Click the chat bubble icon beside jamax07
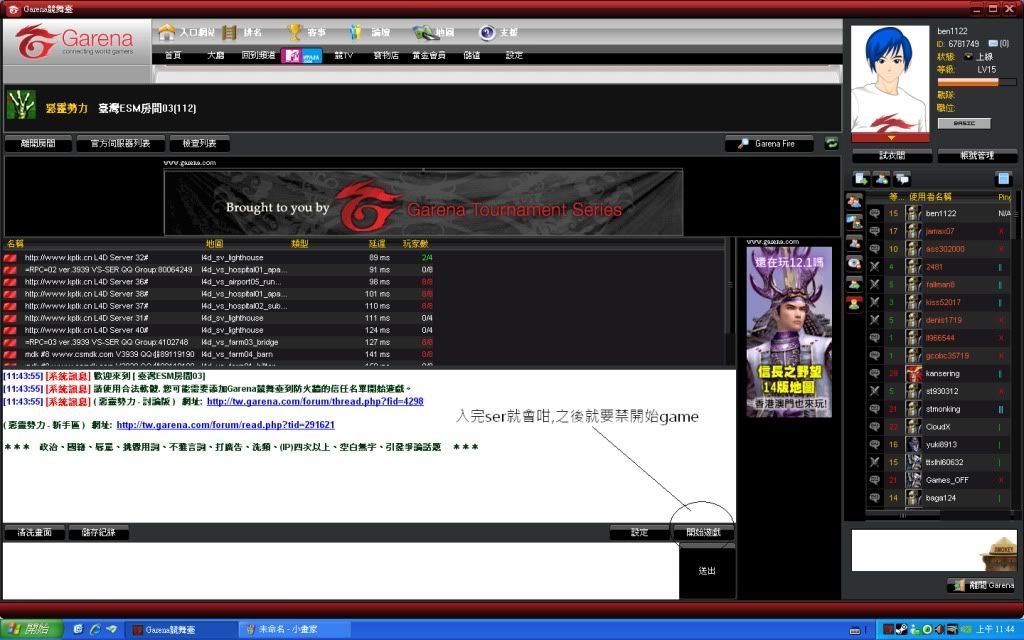1024x640 pixels. point(874,231)
